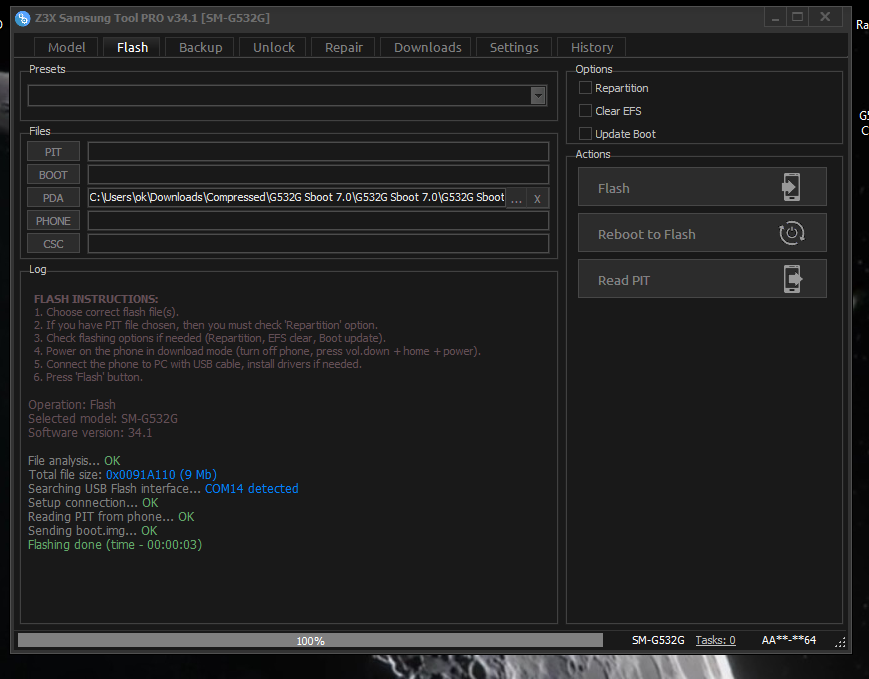Viewport: 869px width, 679px height.
Task: Open the Tasks: 0 link
Action: click(x=715, y=640)
